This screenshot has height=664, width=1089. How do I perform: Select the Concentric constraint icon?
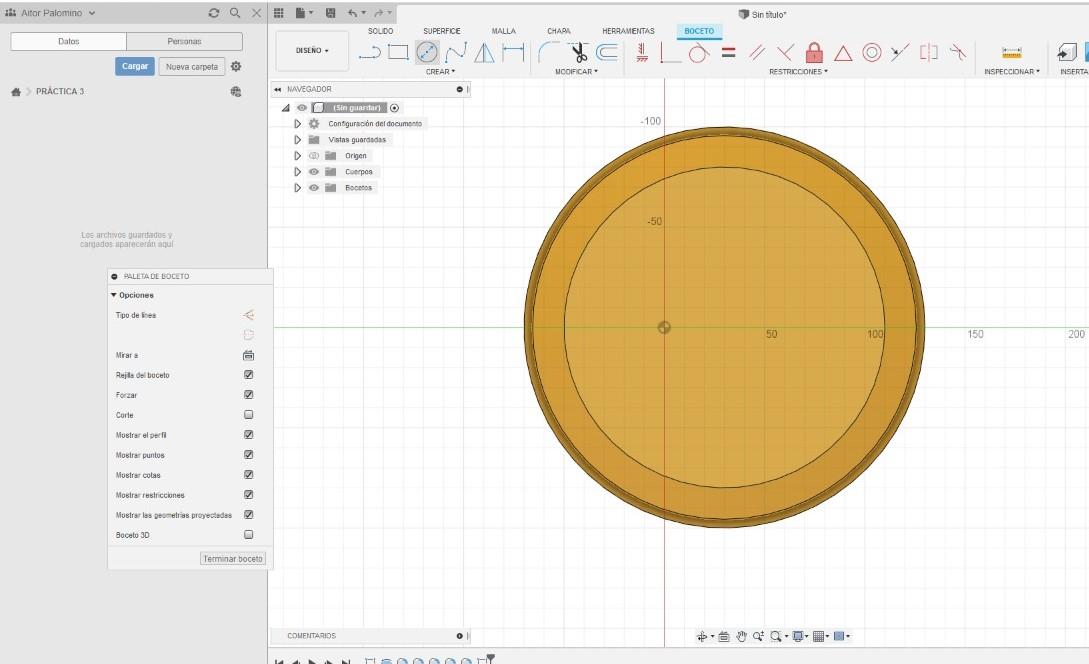pos(872,52)
